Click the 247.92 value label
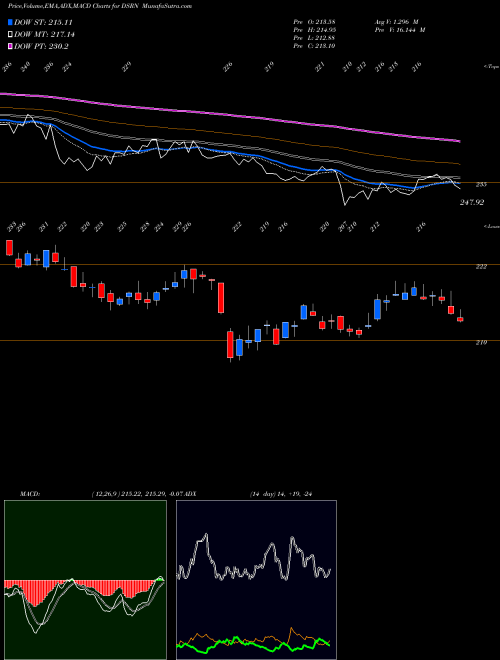The width and height of the screenshot is (500, 660). (472, 202)
